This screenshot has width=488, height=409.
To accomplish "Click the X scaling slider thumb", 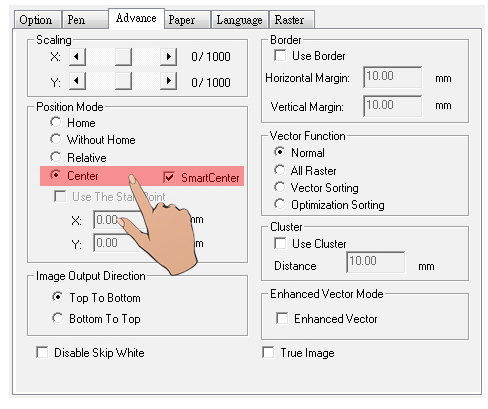I will (123, 57).
